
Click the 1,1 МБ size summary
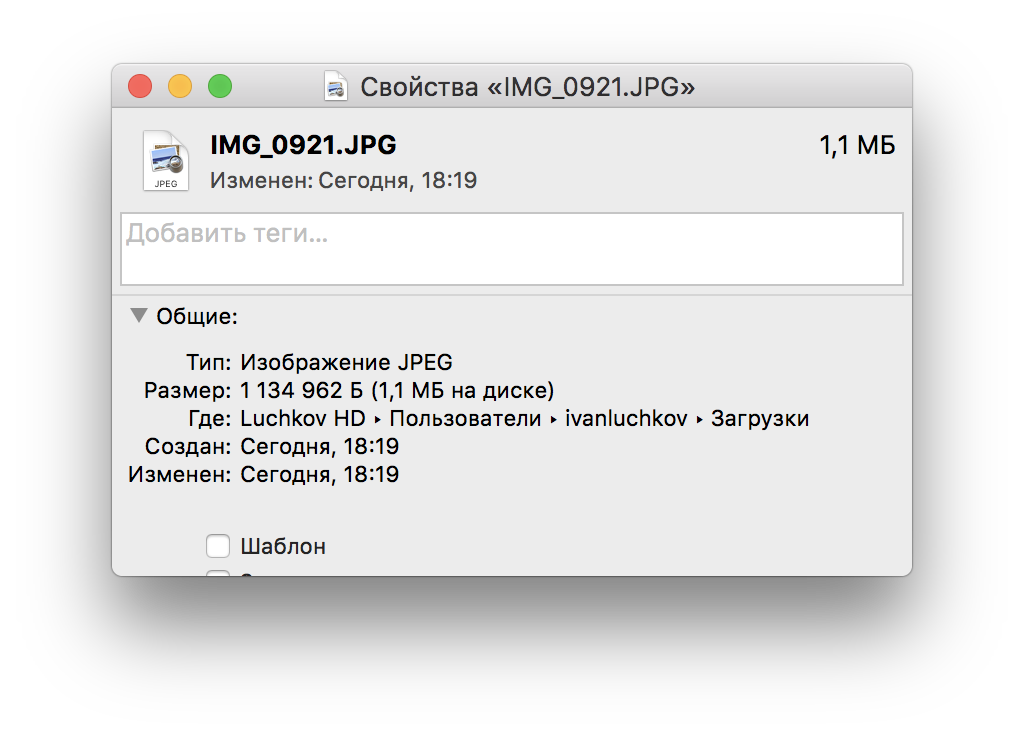857,146
